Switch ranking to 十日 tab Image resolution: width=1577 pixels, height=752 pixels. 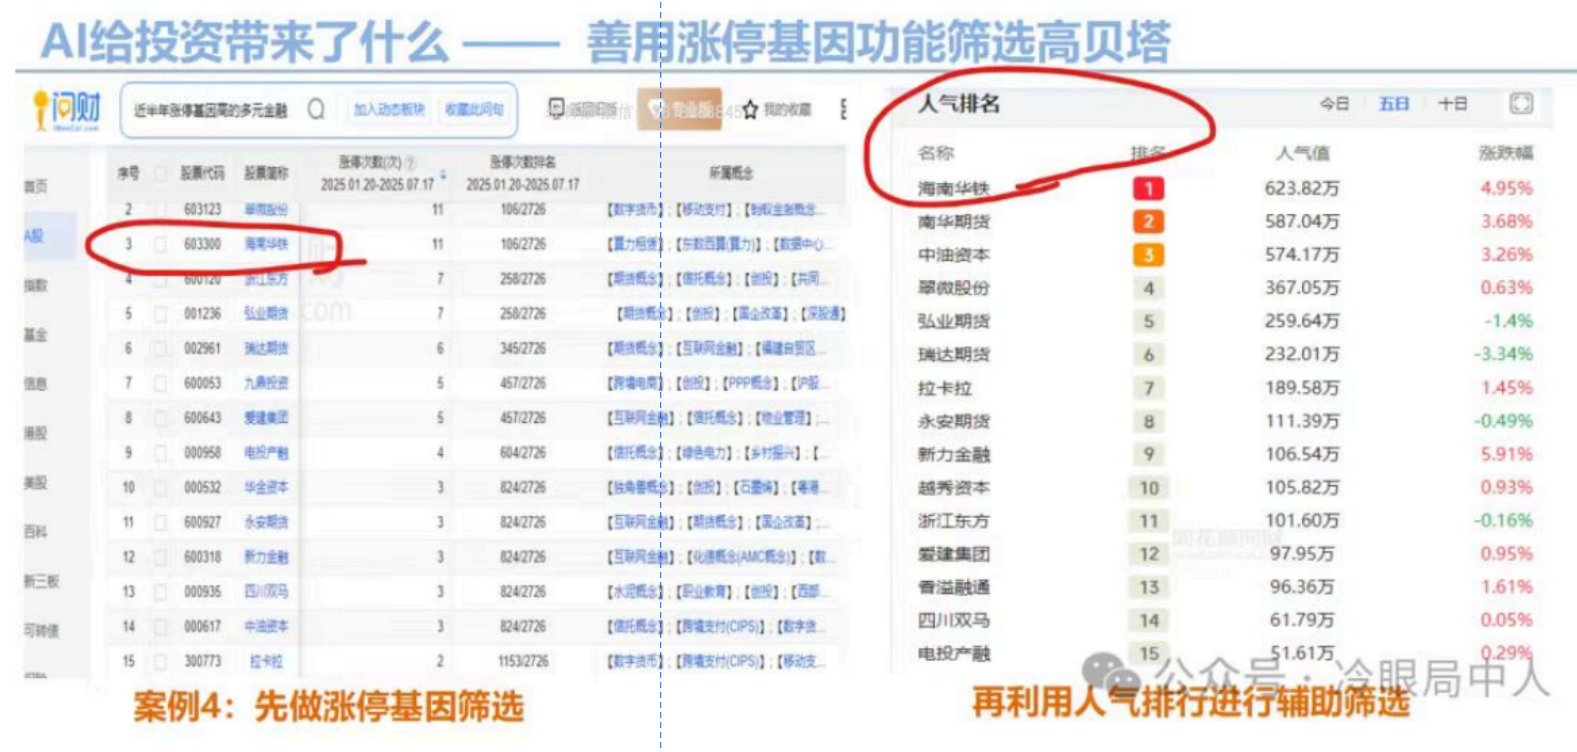1453,104
